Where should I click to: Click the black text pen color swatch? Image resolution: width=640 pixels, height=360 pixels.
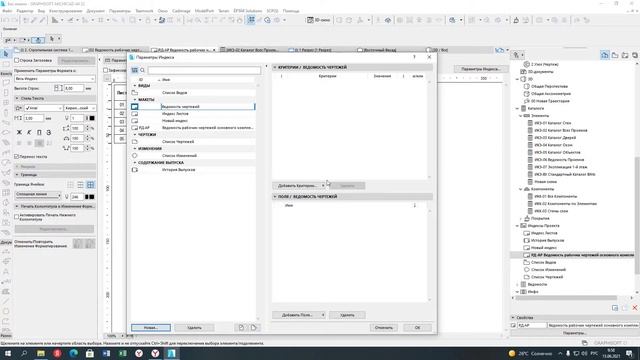click(92, 118)
